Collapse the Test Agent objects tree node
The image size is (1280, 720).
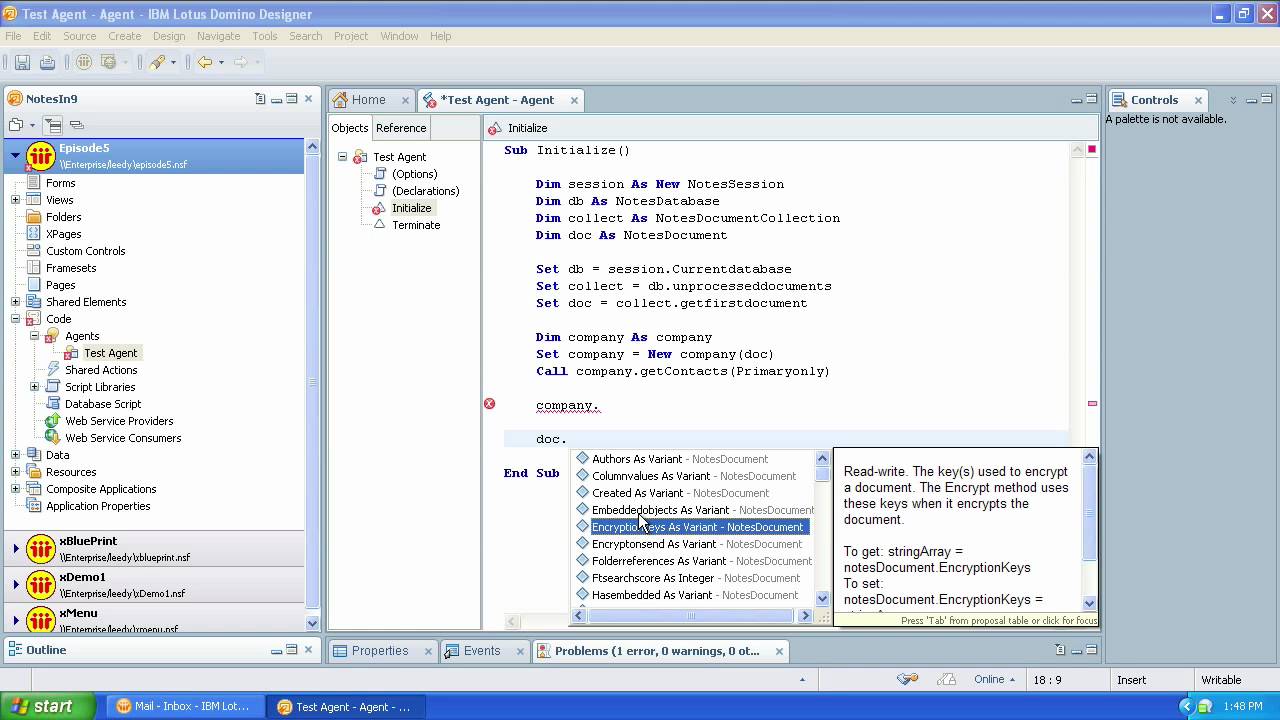(342, 157)
